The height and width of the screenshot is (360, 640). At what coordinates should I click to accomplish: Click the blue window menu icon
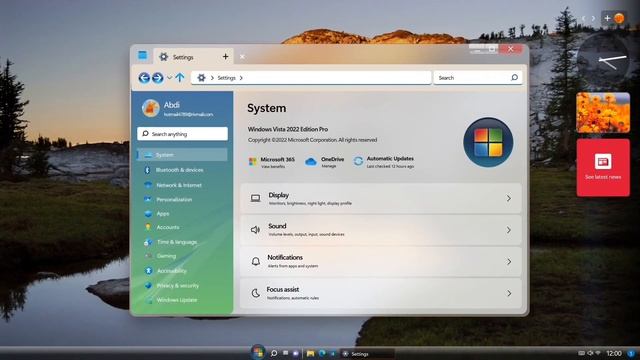(142, 55)
